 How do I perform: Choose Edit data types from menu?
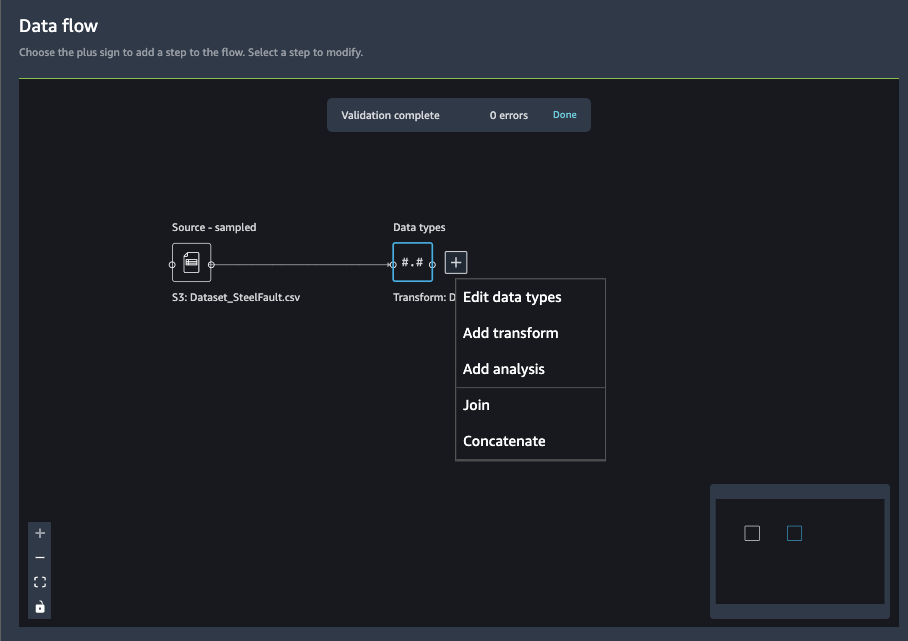tap(530, 297)
